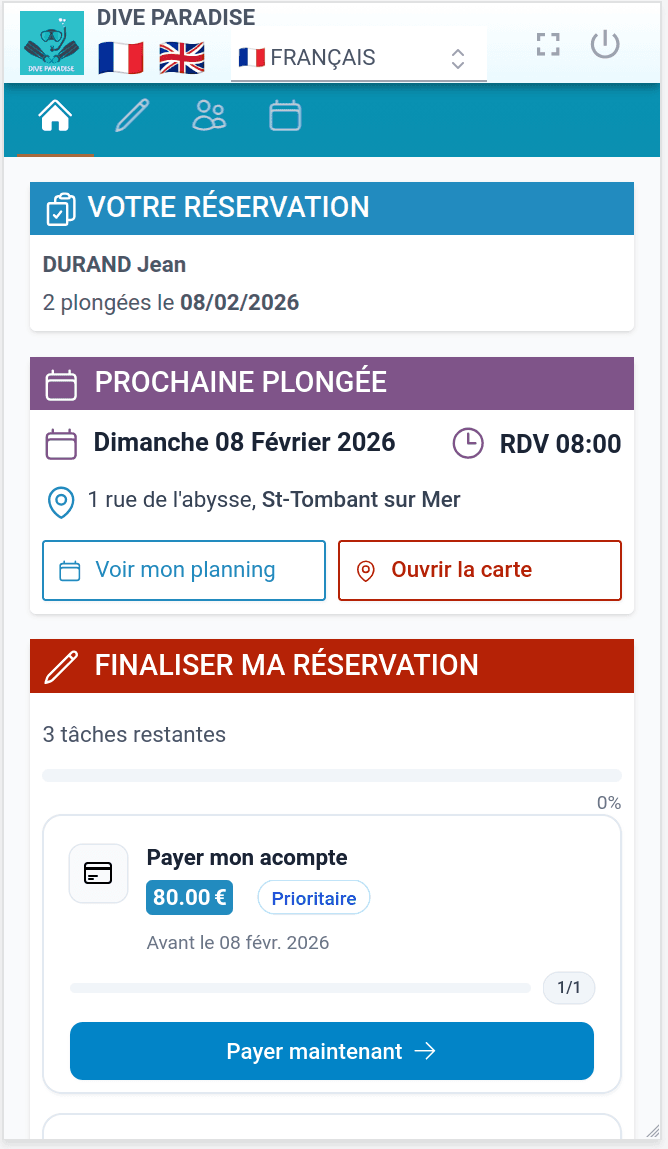This screenshot has width=668, height=1149.
Task: Click the power logout icon
Action: 604,44
